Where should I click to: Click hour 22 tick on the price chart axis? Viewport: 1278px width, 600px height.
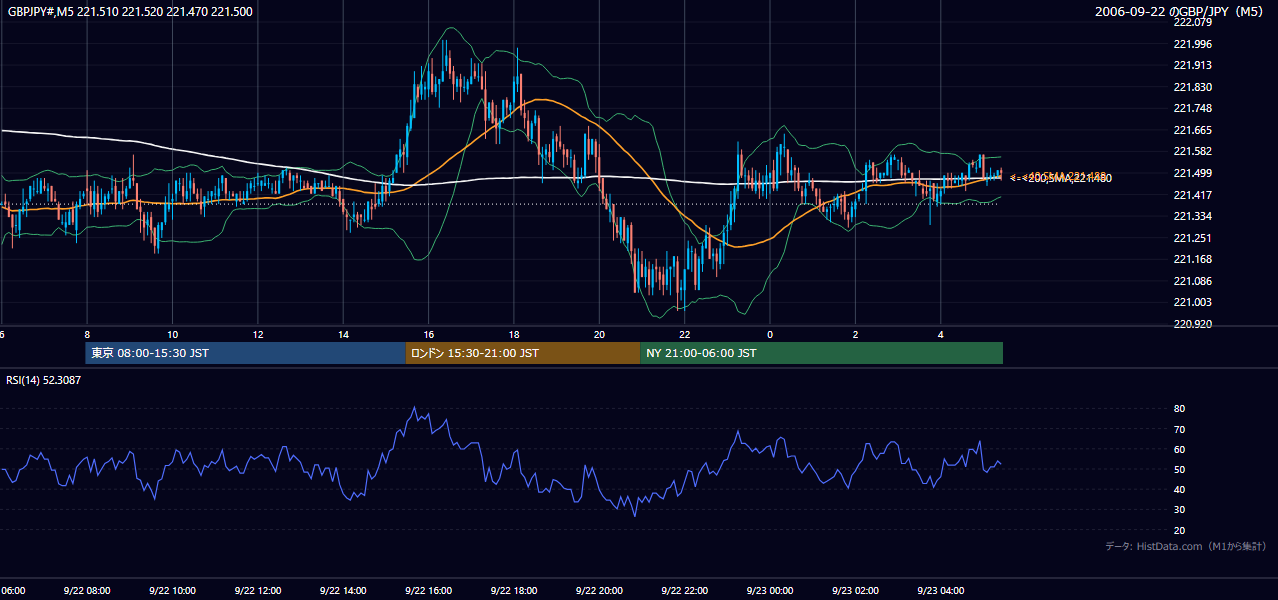(x=685, y=334)
